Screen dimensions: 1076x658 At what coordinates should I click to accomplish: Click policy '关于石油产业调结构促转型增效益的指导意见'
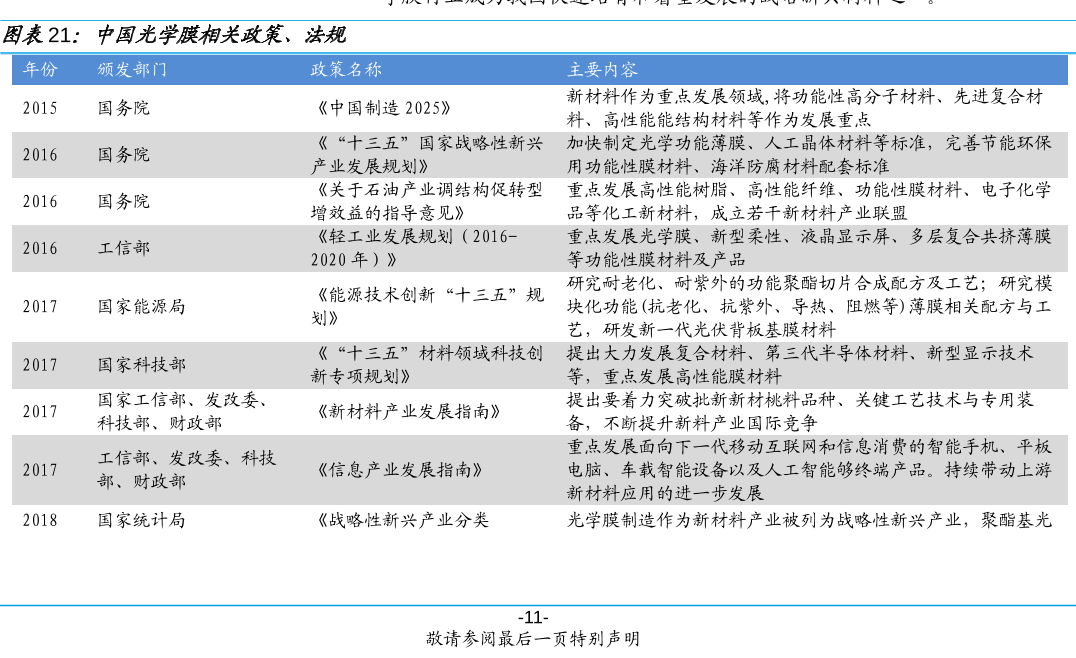click(427, 201)
